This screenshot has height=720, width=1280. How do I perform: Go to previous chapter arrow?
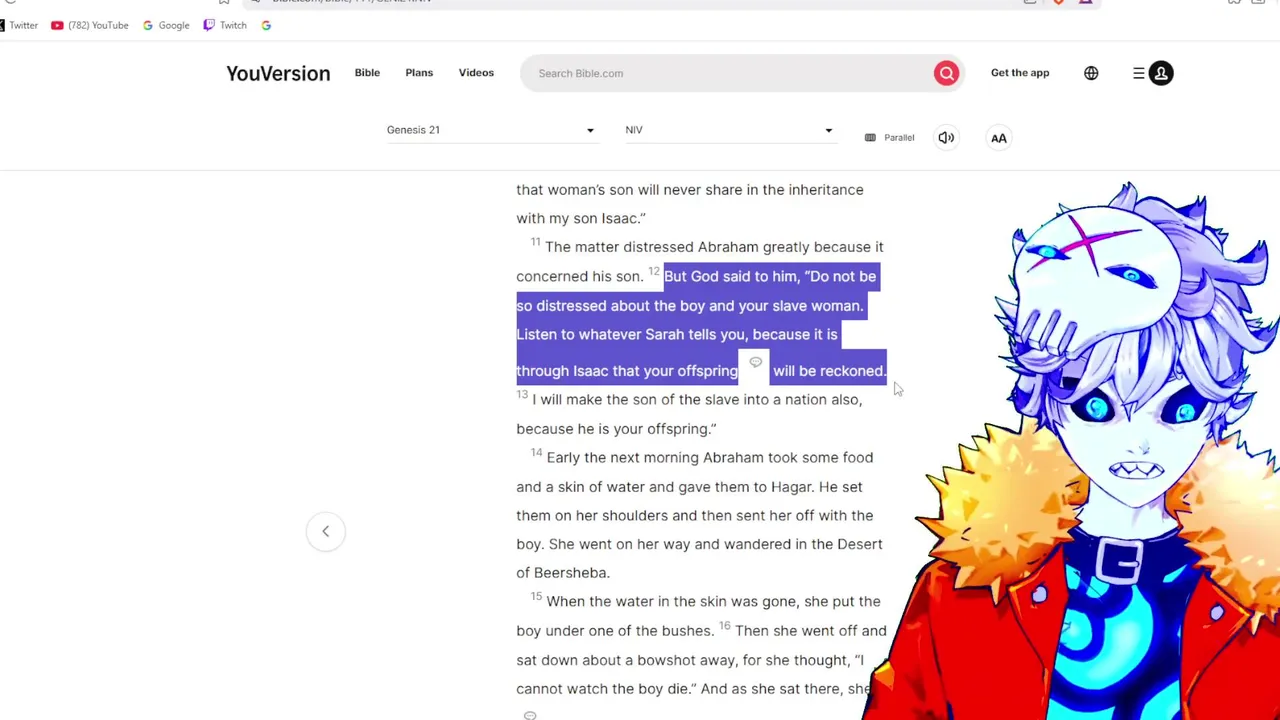pyautogui.click(x=325, y=531)
